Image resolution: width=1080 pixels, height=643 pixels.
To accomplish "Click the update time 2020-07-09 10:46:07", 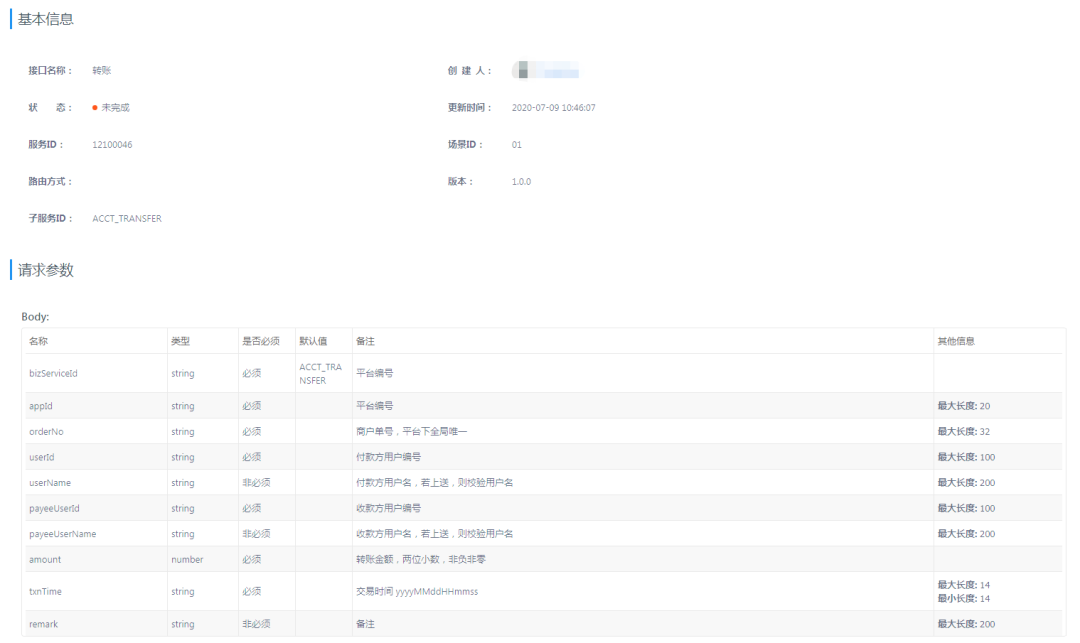I will pos(553,107).
